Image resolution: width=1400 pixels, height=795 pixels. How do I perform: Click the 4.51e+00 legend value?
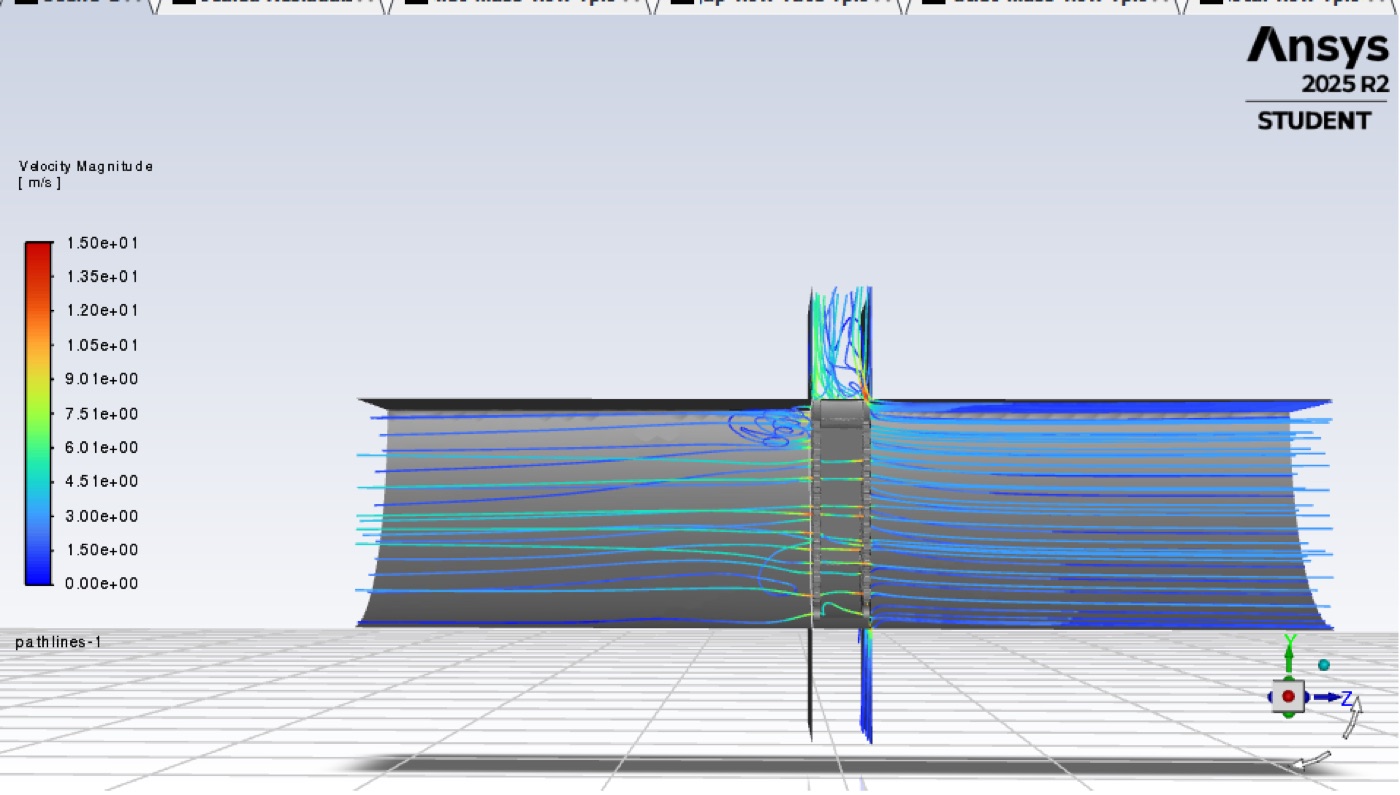[x=102, y=482]
